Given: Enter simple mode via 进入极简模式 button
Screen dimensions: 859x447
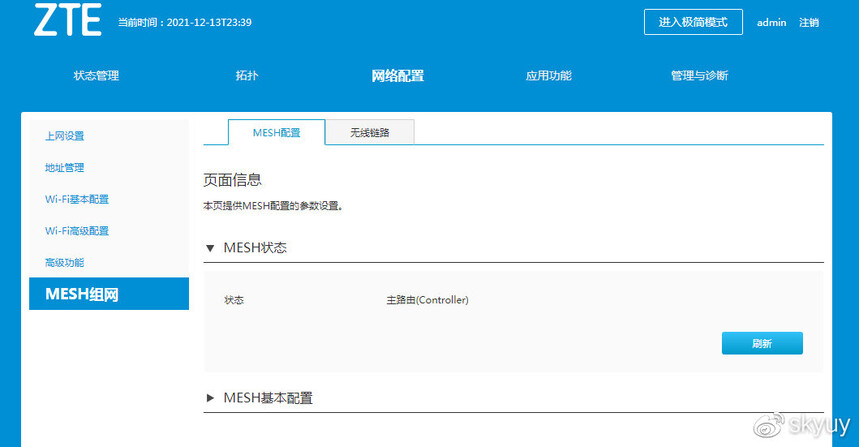Looking at the screenshot, I should point(693,22).
